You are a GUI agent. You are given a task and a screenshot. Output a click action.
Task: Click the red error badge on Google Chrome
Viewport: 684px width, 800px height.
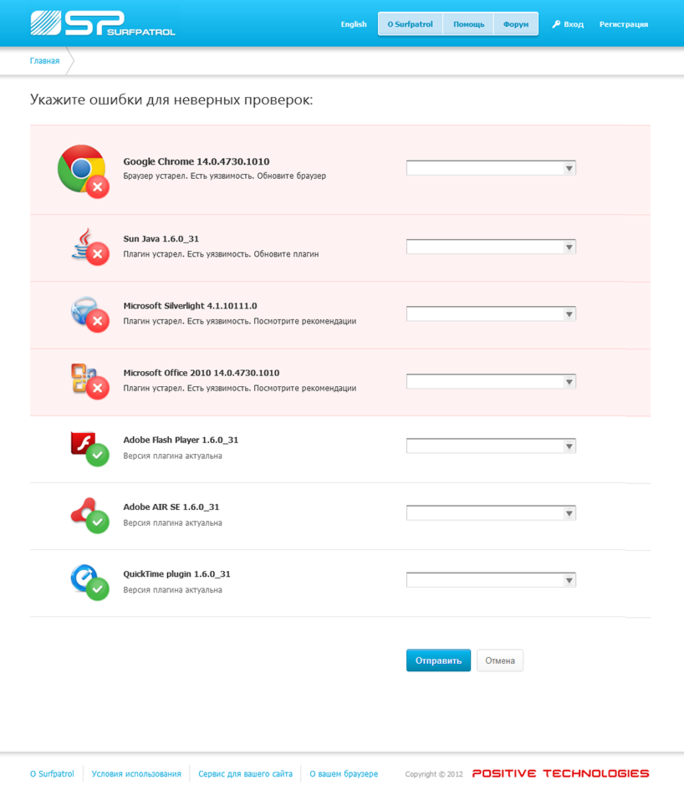98,184
